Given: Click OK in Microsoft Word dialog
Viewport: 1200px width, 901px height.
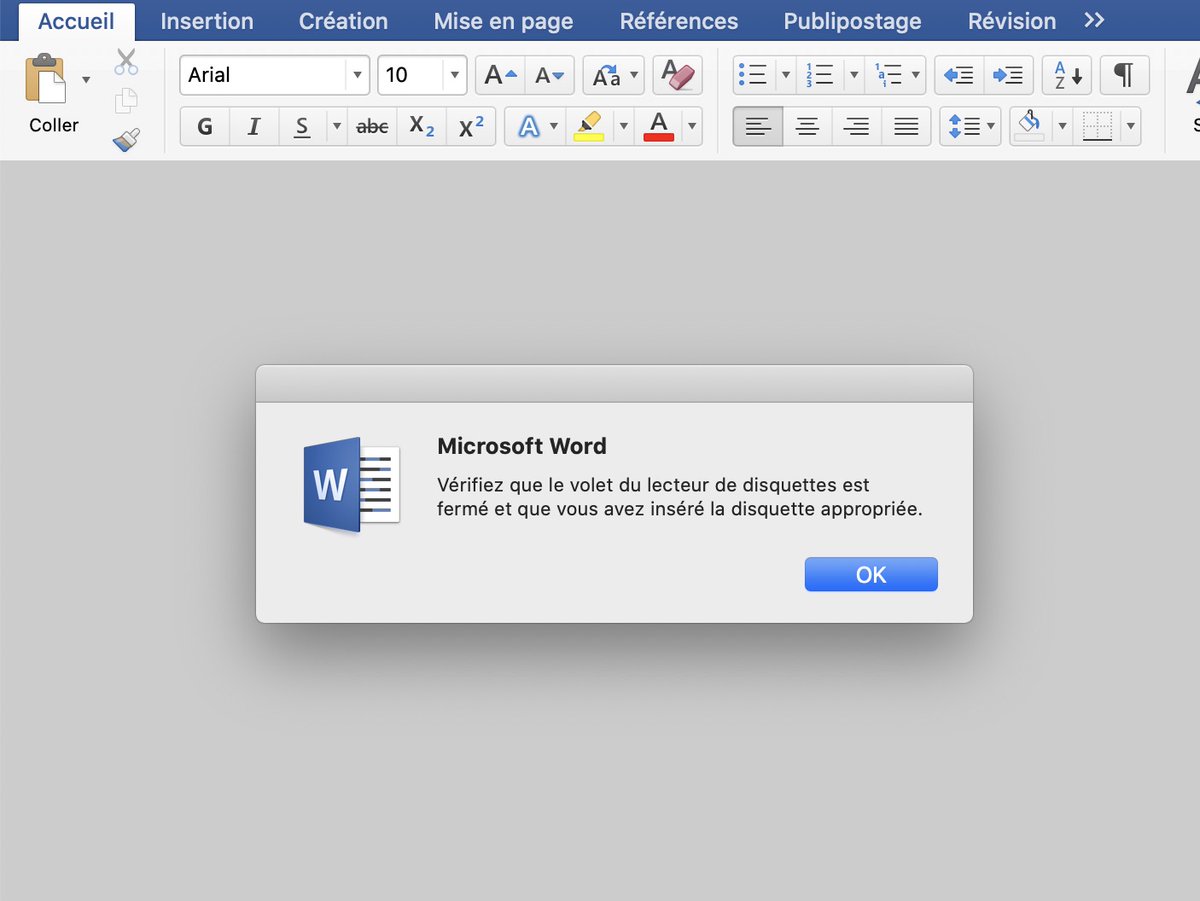Looking at the screenshot, I should (x=871, y=574).
